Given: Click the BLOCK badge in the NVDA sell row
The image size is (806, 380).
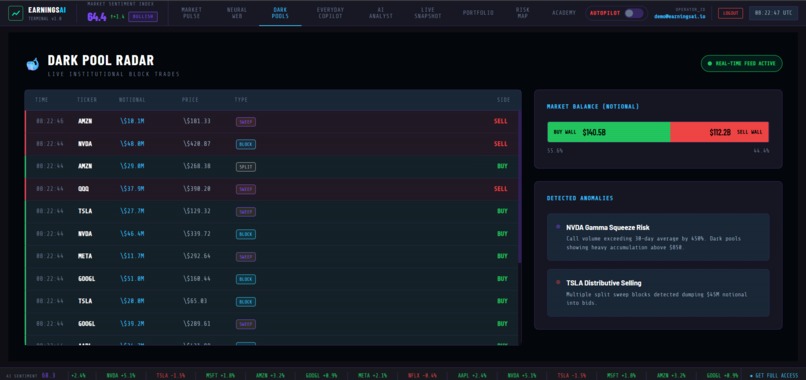Looking at the screenshot, I should coord(246,144).
